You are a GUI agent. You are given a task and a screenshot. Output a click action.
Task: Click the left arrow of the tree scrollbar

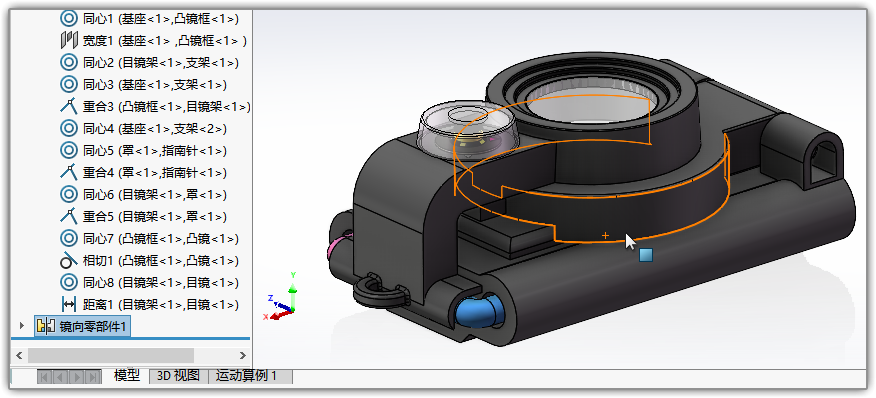coord(18,356)
